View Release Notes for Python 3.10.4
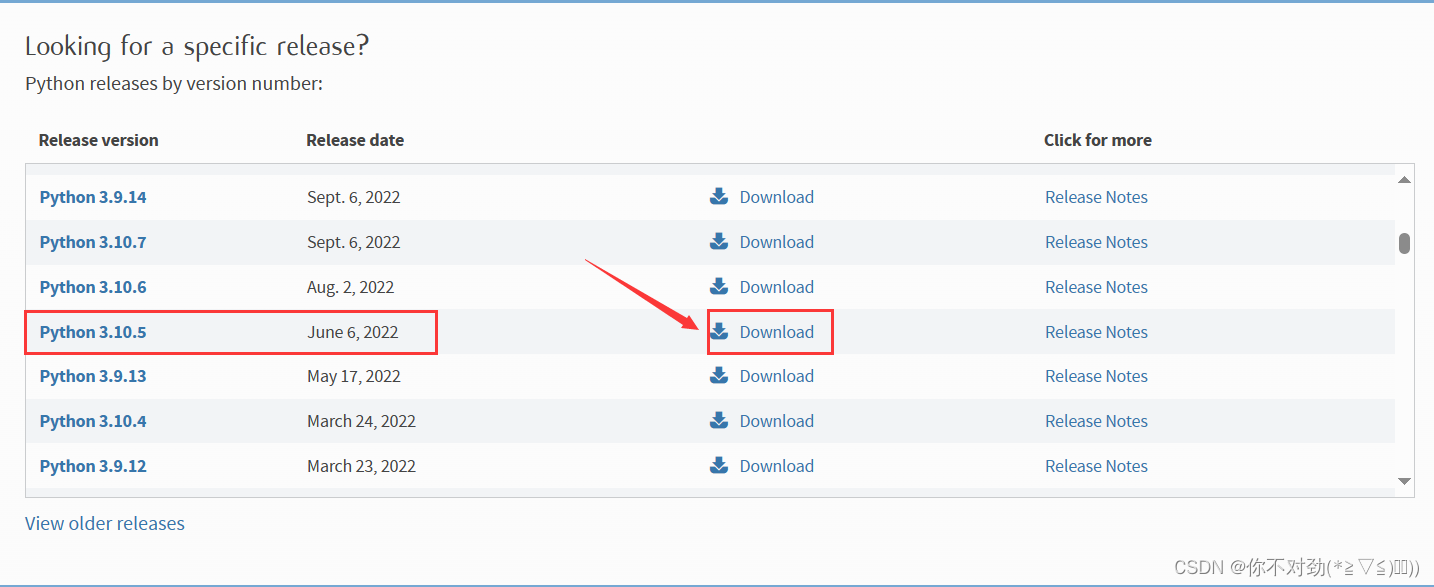This screenshot has width=1434, height=587. tap(1096, 421)
